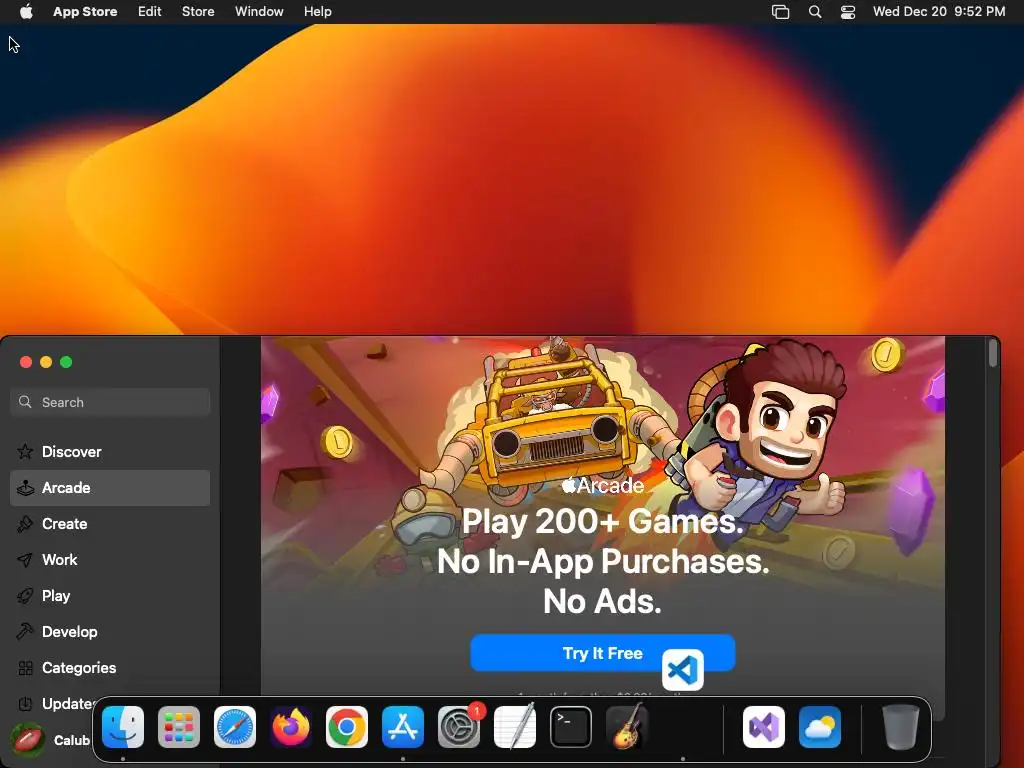Viewport: 1024px width, 768px height.
Task: Click the App Store window scrollbar
Action: coord(993,353)
